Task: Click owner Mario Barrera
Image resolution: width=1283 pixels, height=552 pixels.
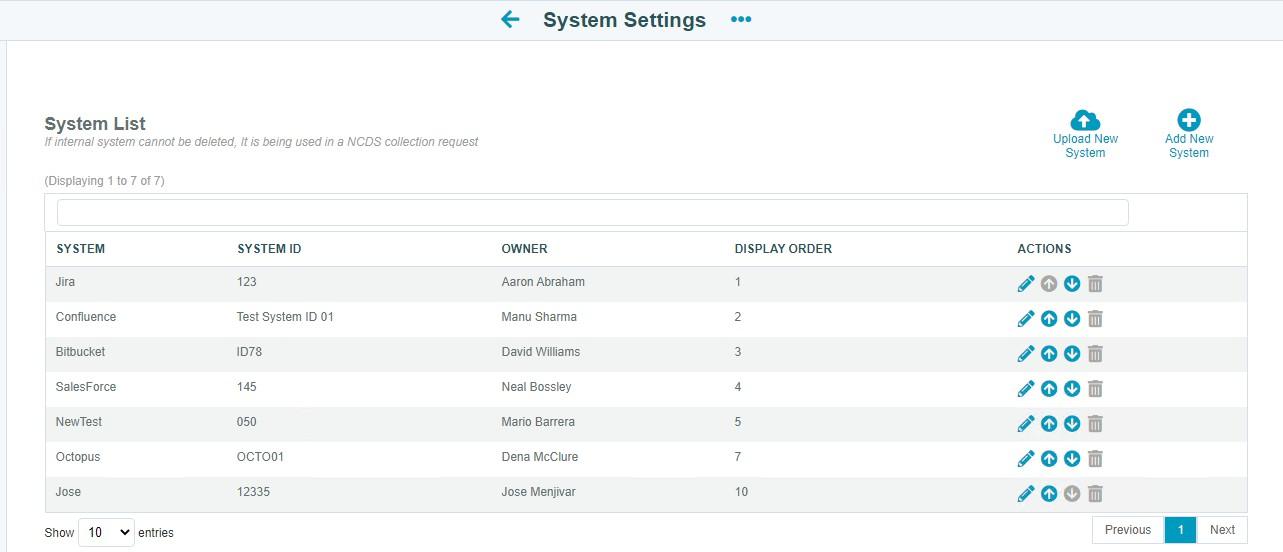Action: click(x=538, y=422)
